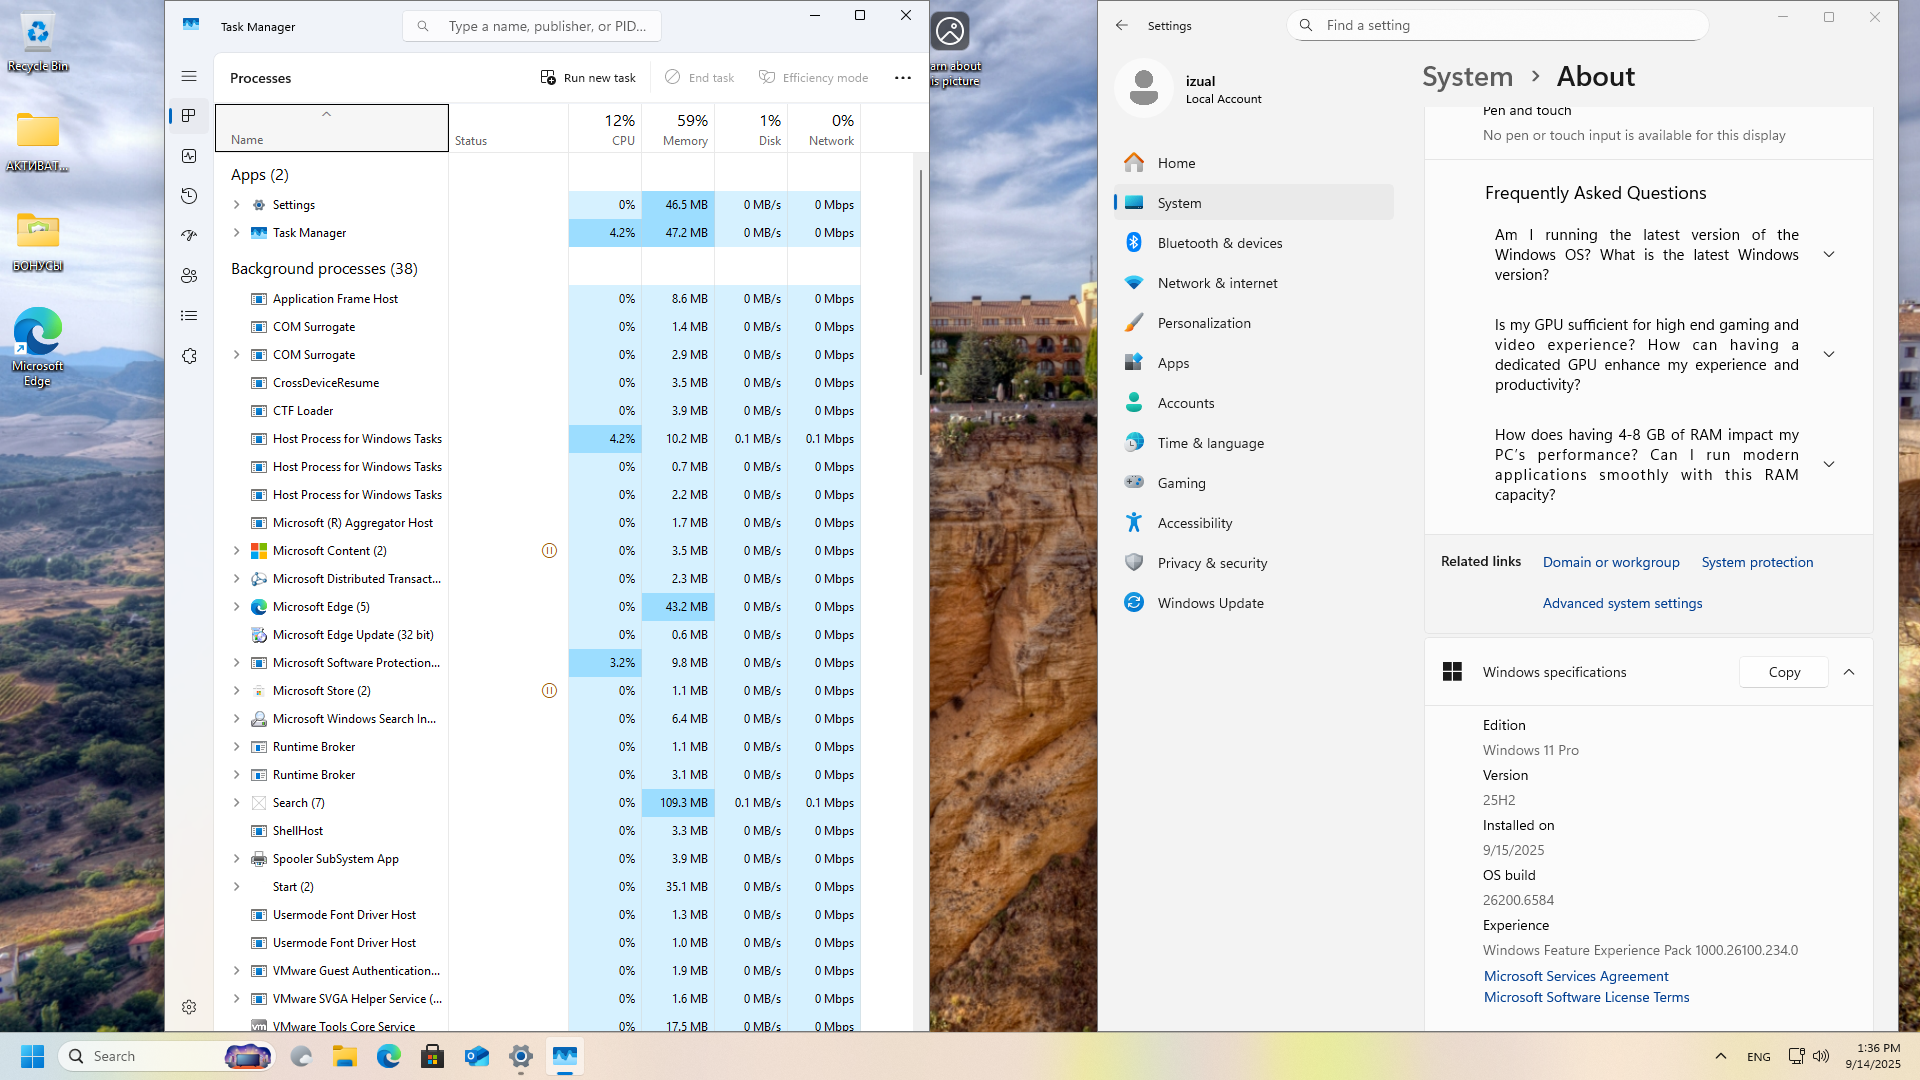The height and width of the screenshot is (1080, 1920).
Task: Open App history page in Task Manager sidebar
Action: (x=189, y=196)
